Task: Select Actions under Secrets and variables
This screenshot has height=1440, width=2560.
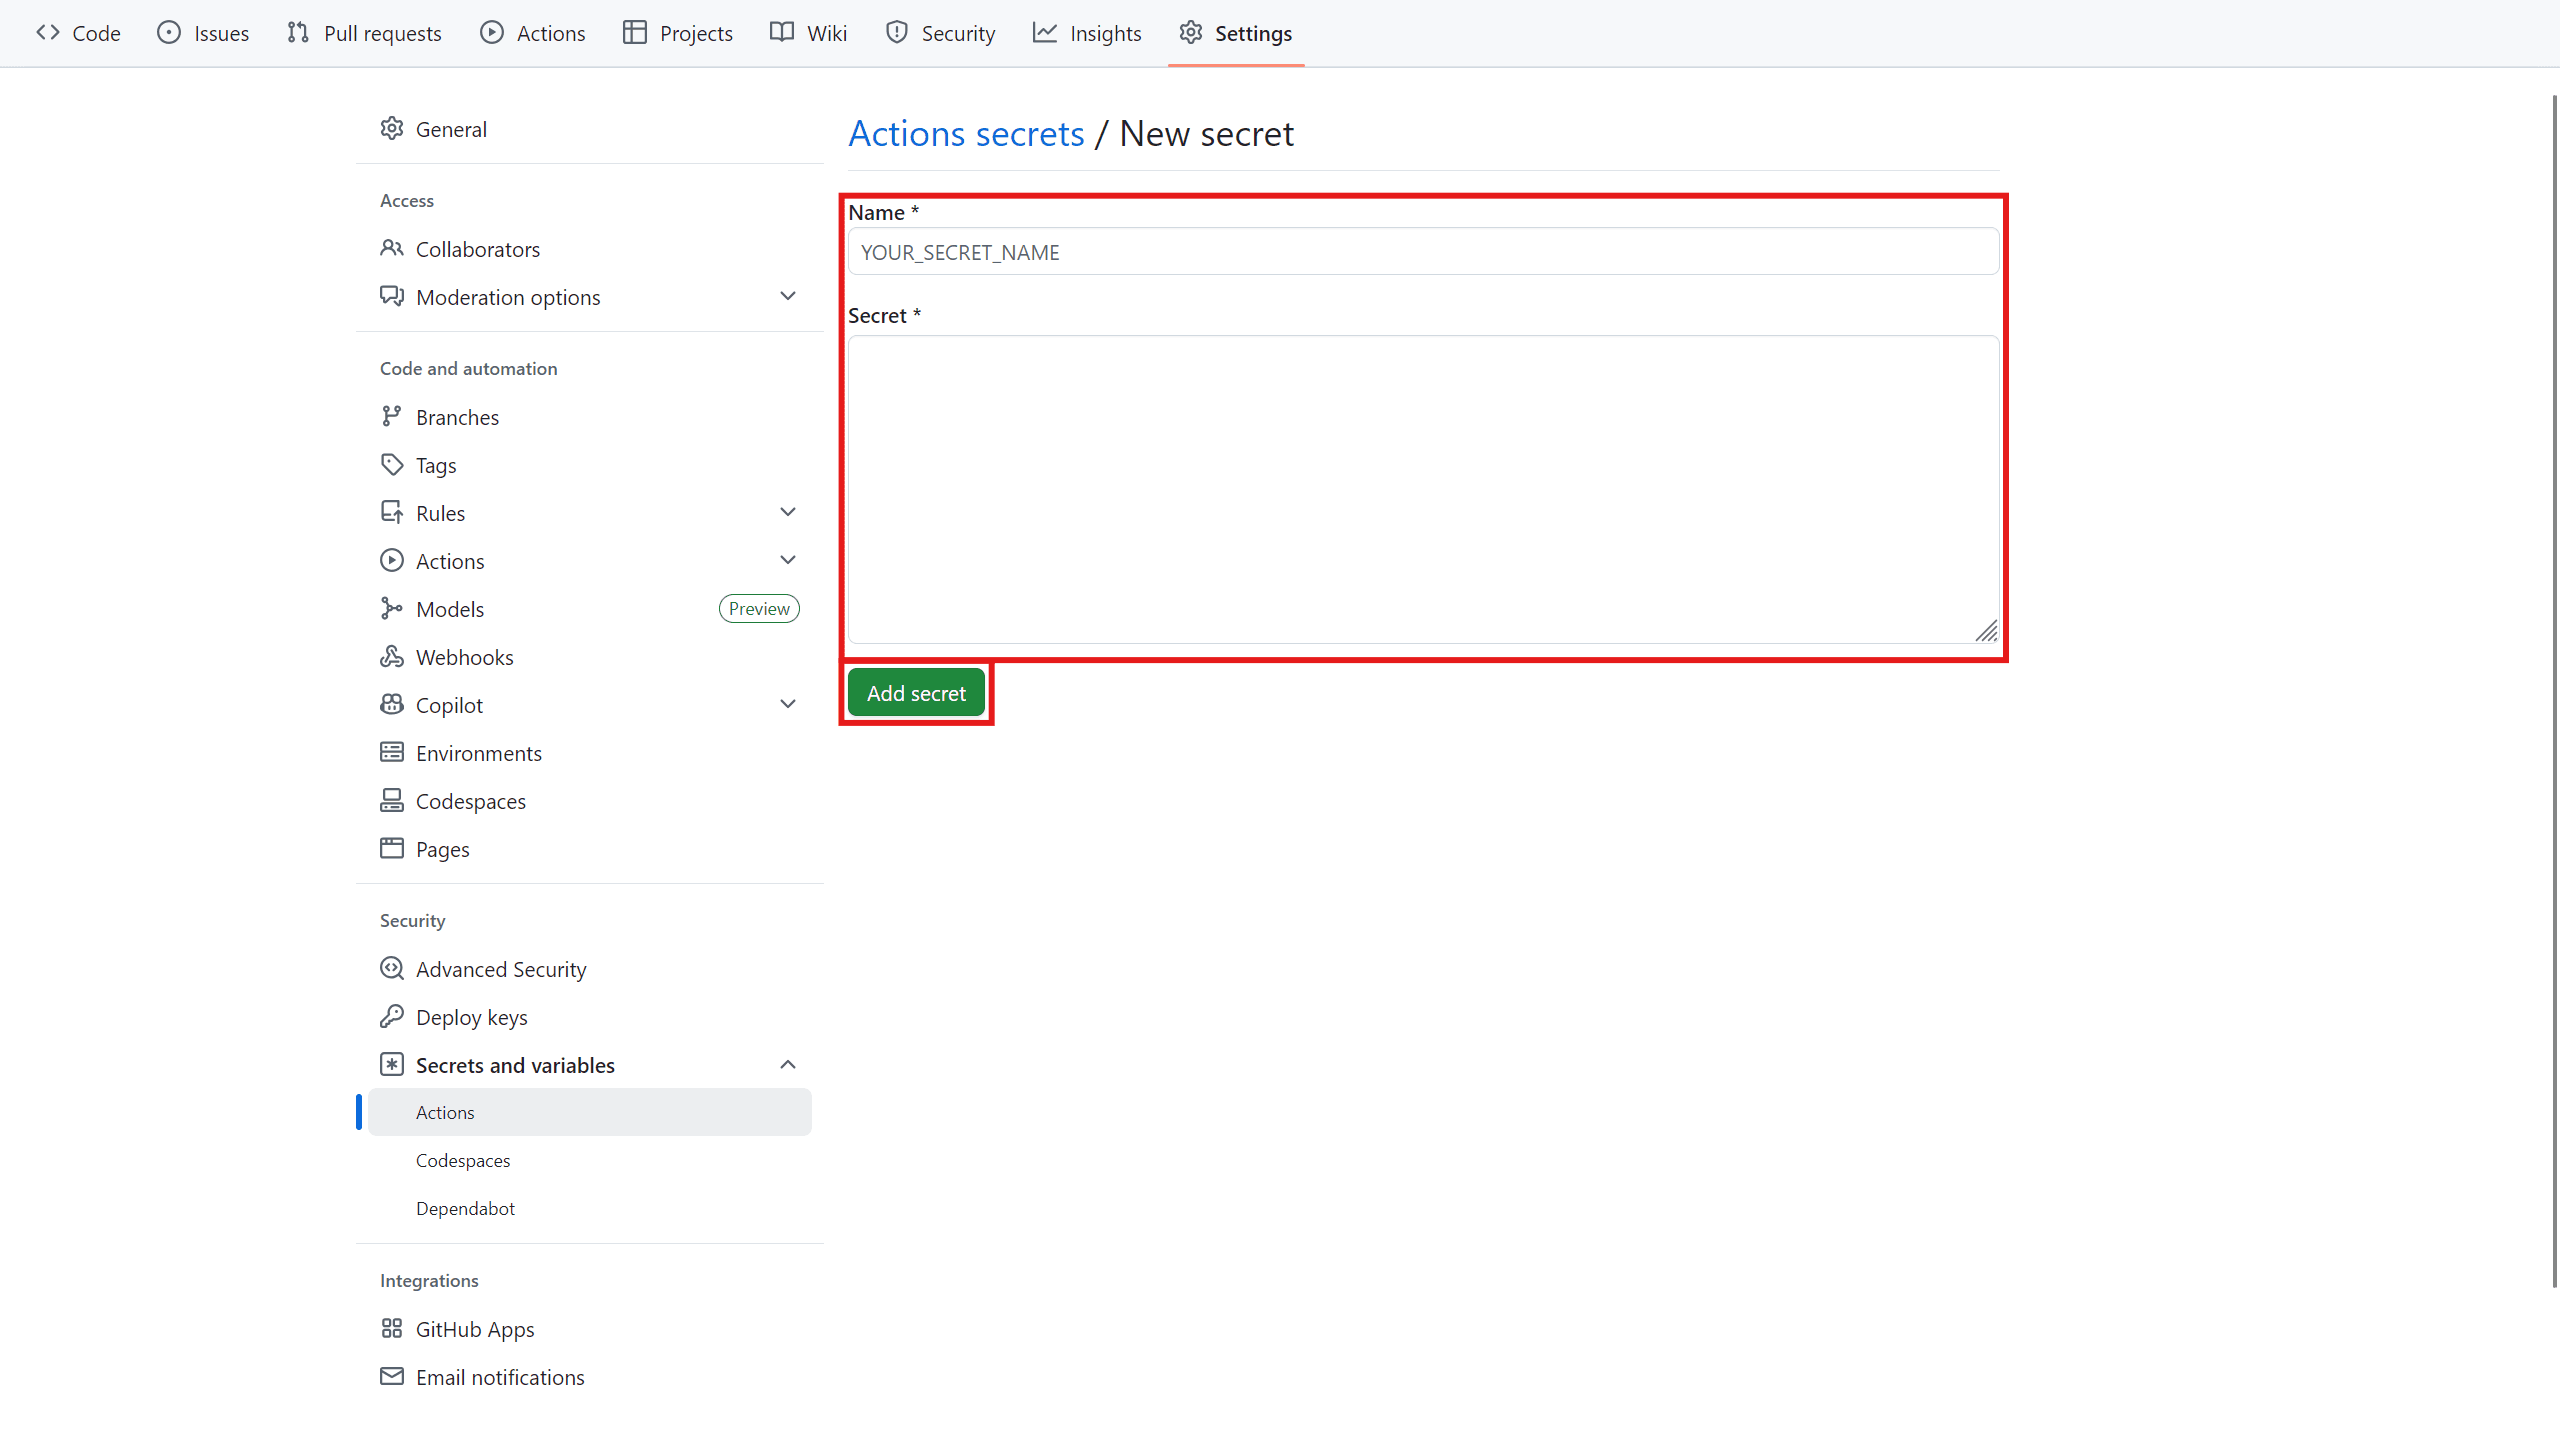Action: pyautogui.click(x=590, y=1112)
